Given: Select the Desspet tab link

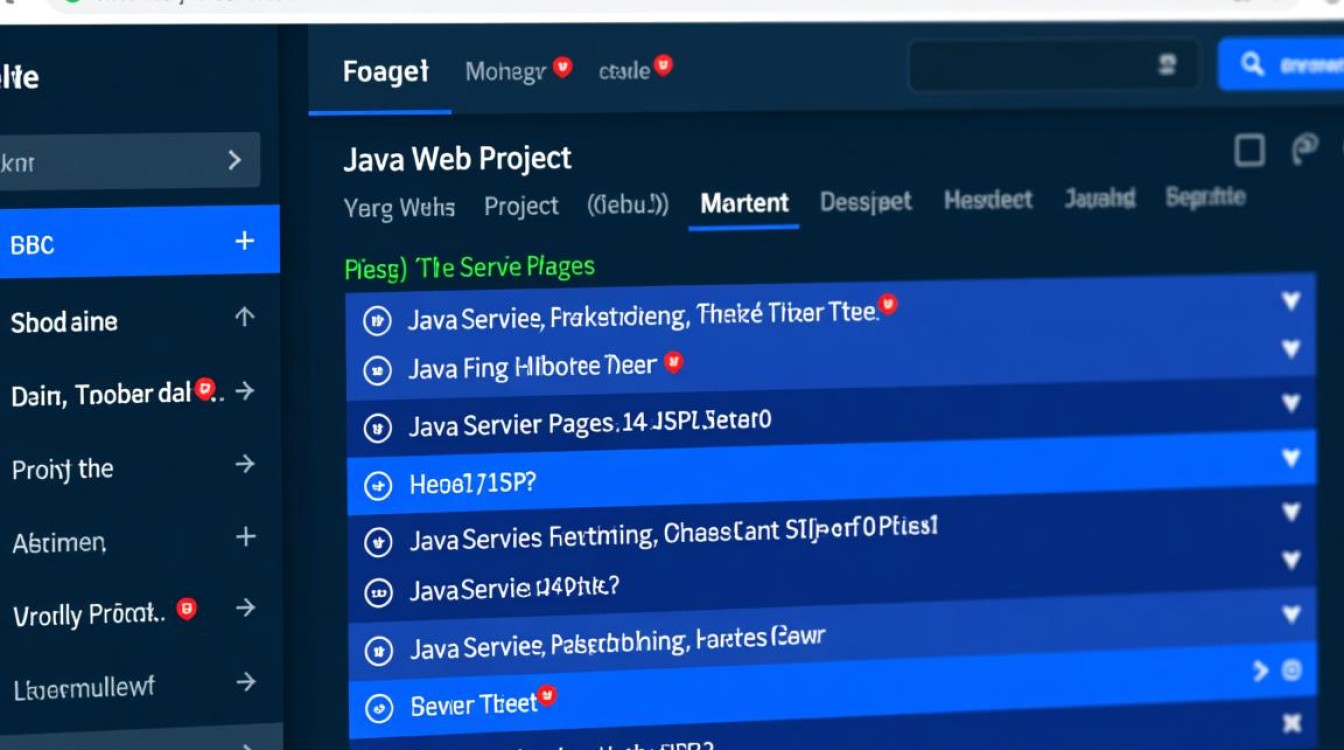Looking at the screenshot, I should point(865,202).
